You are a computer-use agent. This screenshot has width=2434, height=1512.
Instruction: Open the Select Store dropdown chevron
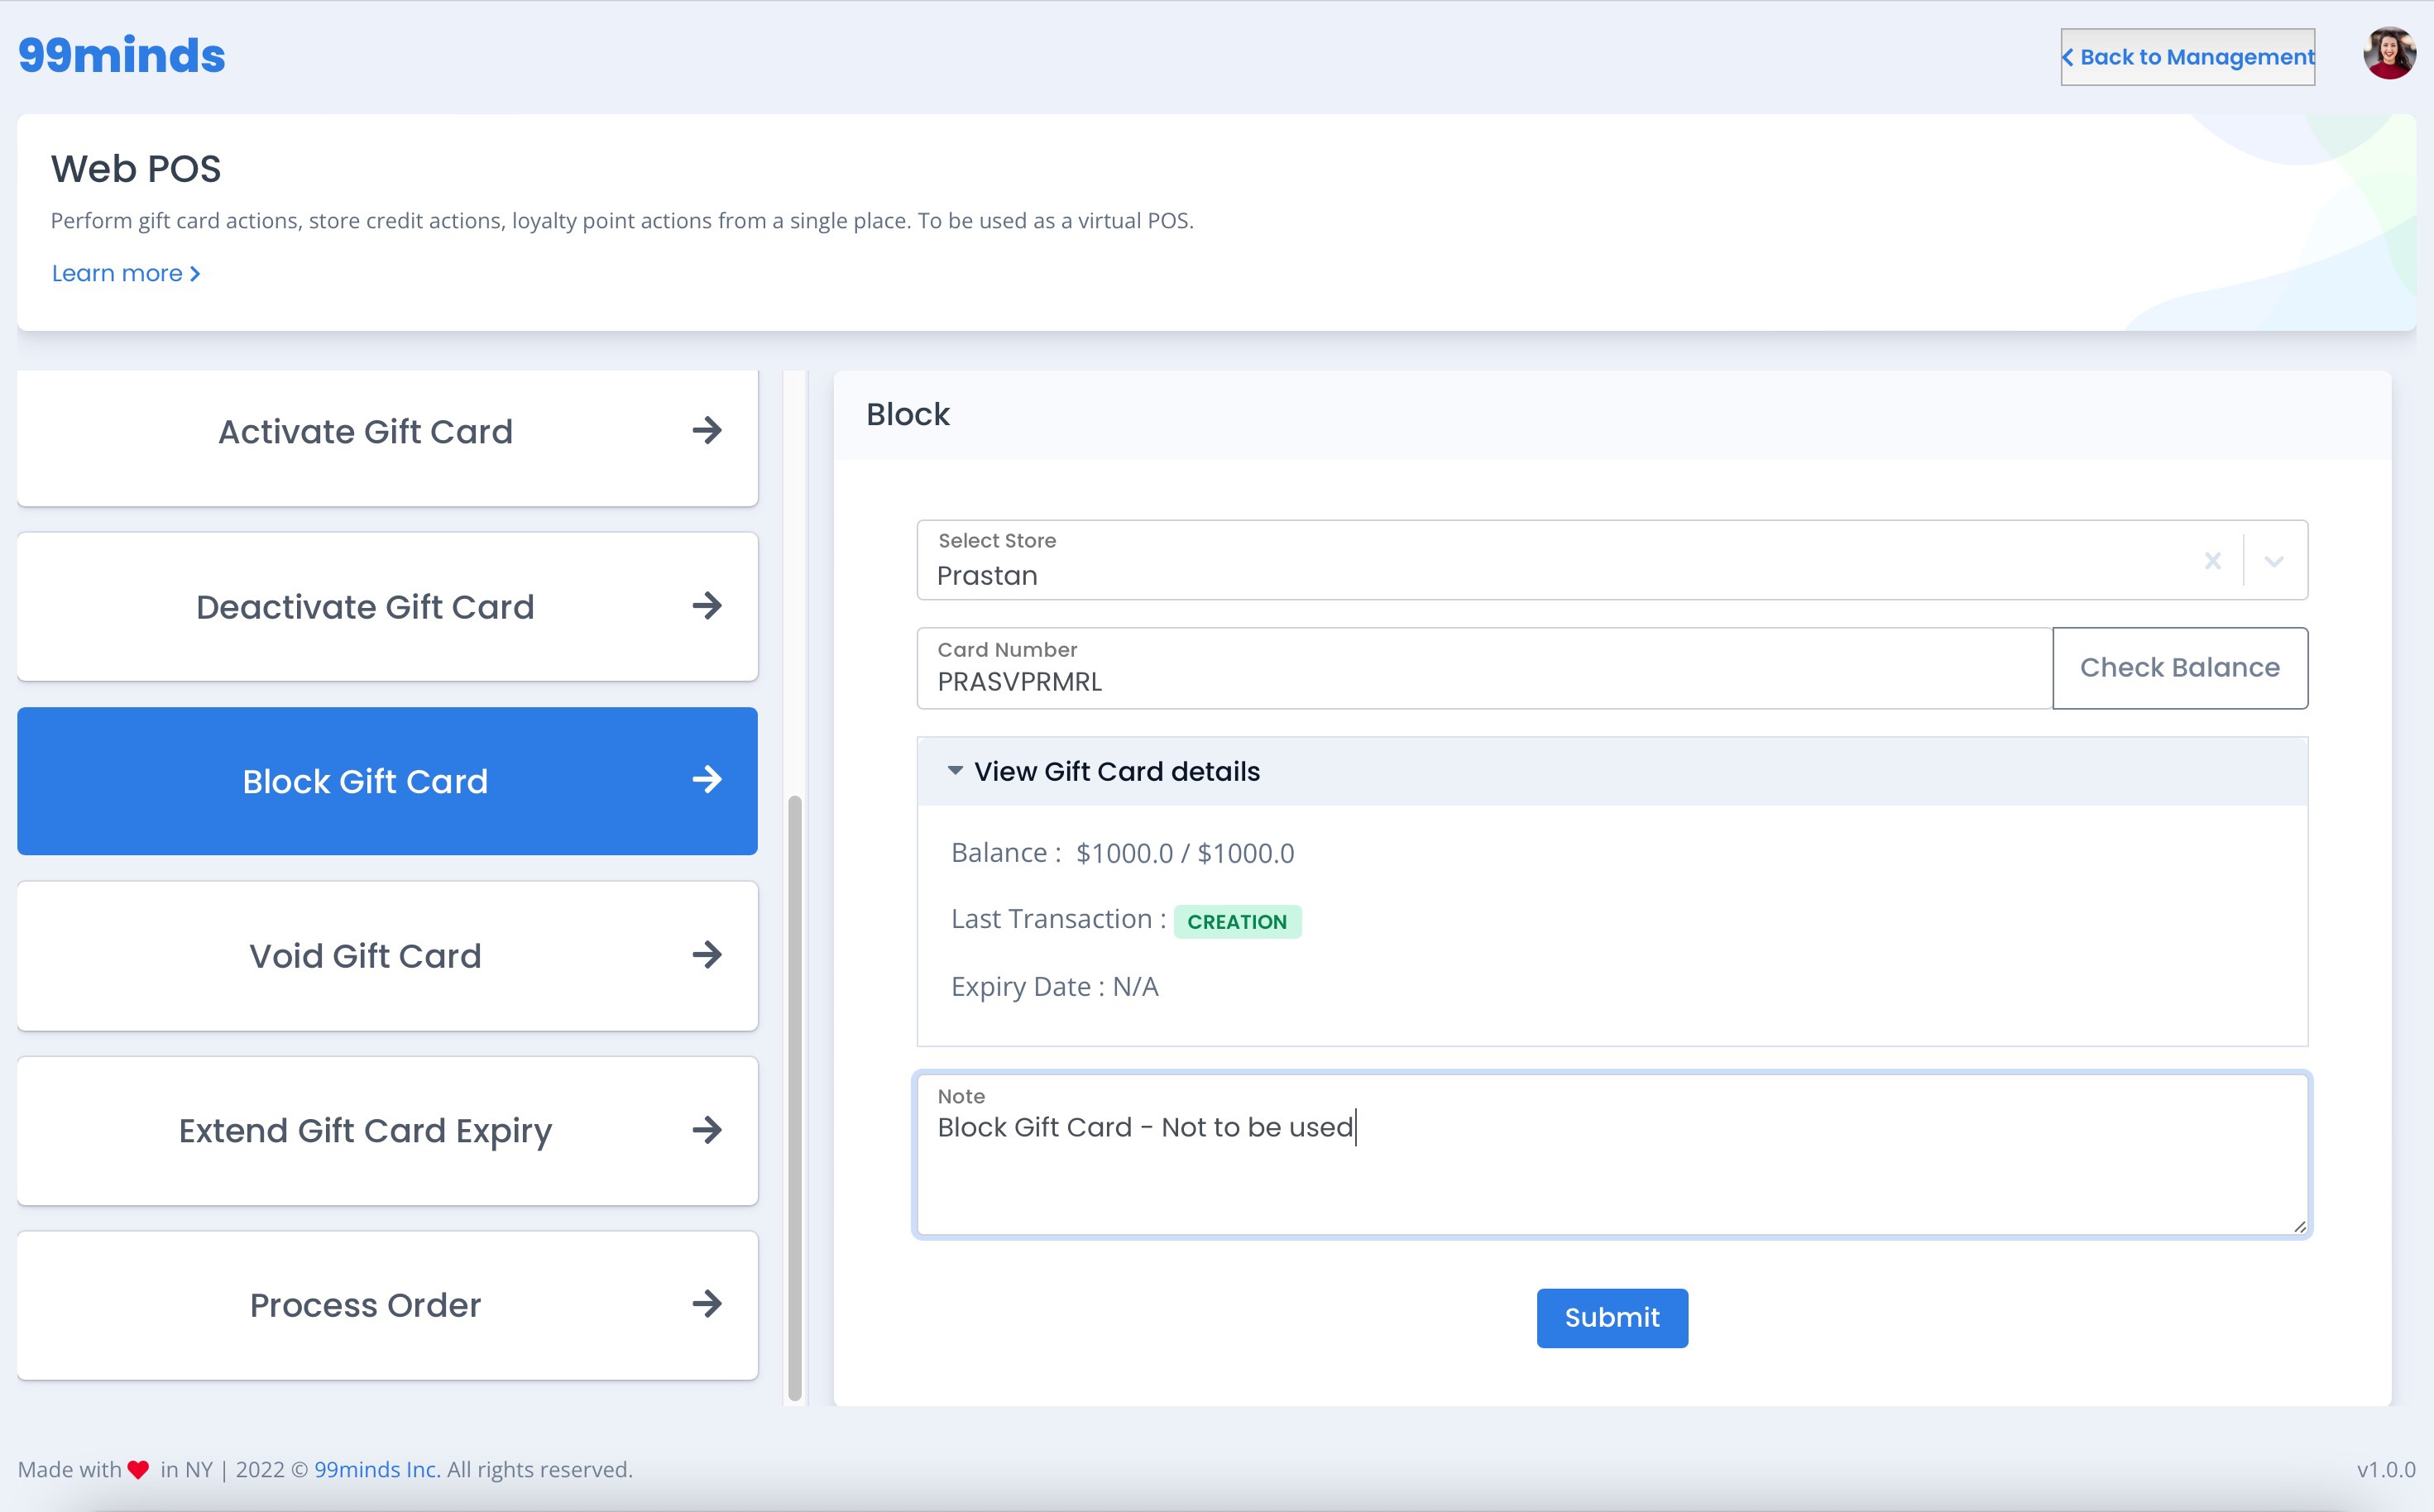[x=2274, y=561]
